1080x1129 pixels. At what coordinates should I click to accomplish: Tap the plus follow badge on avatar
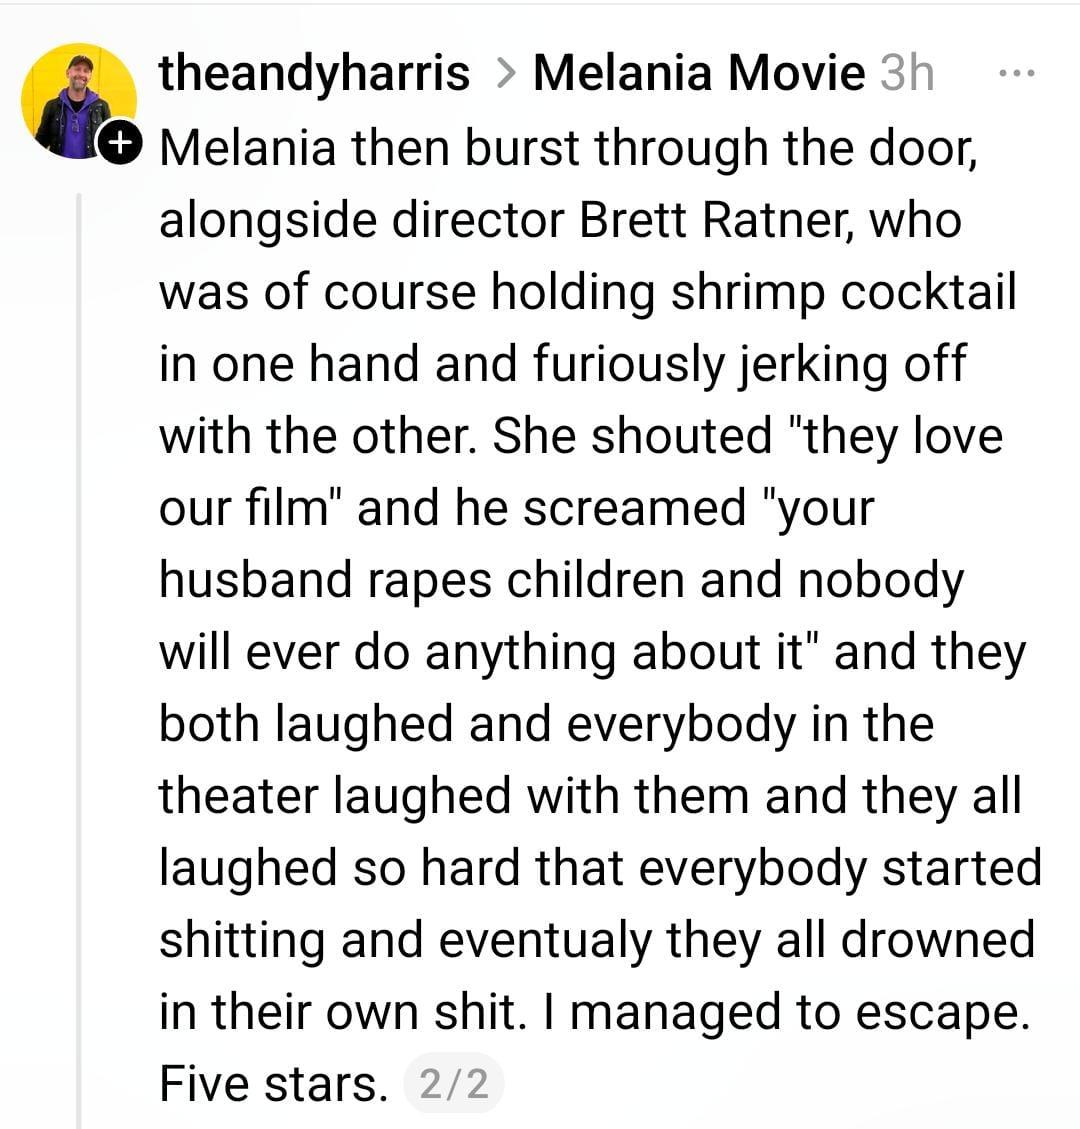pyautogui.click(x=119, y=143)
